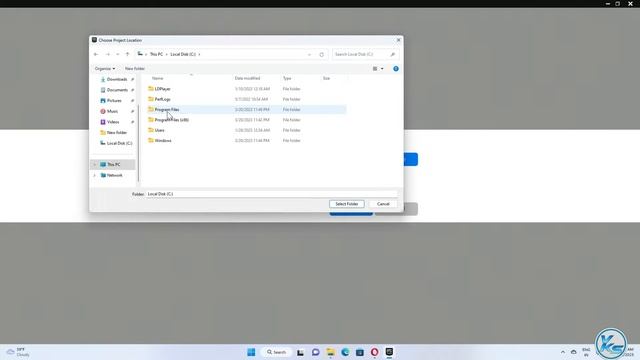
Task: Open recent locations dropdown arrow
Action: [x=118, y=54]
